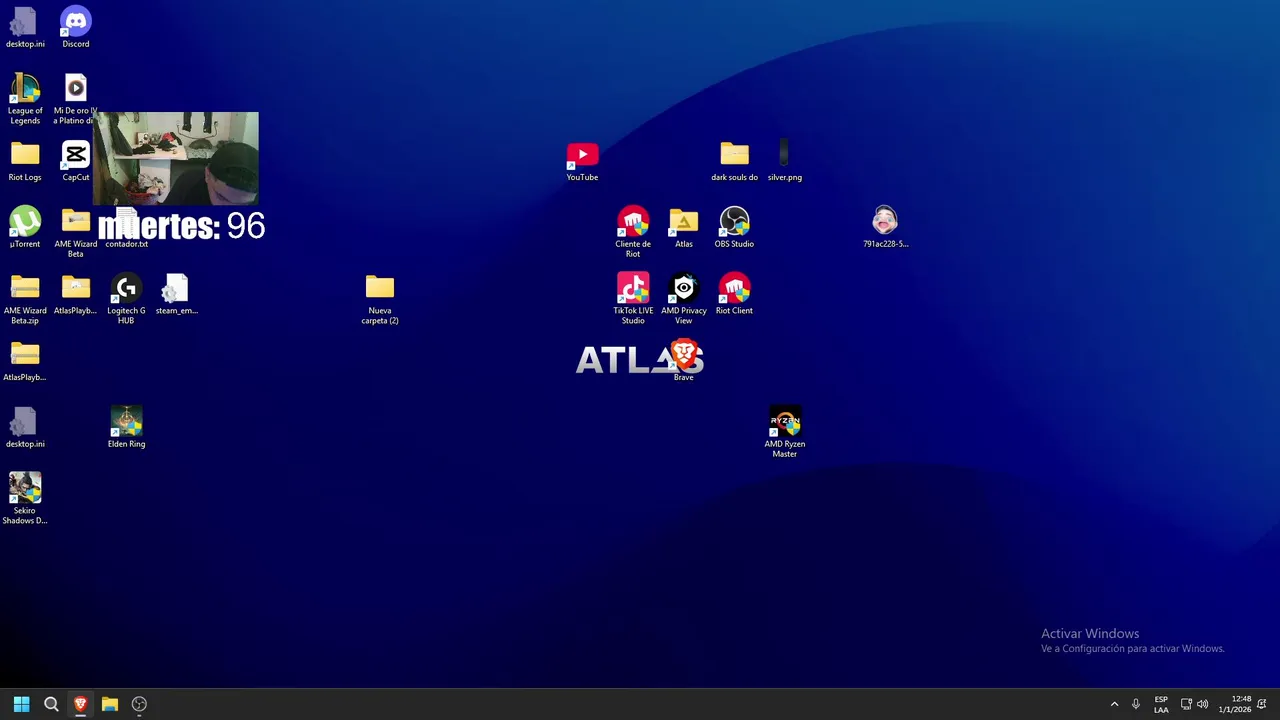Open the network tray icon
Screen dimensions: 1280x720
[1186, 704]
